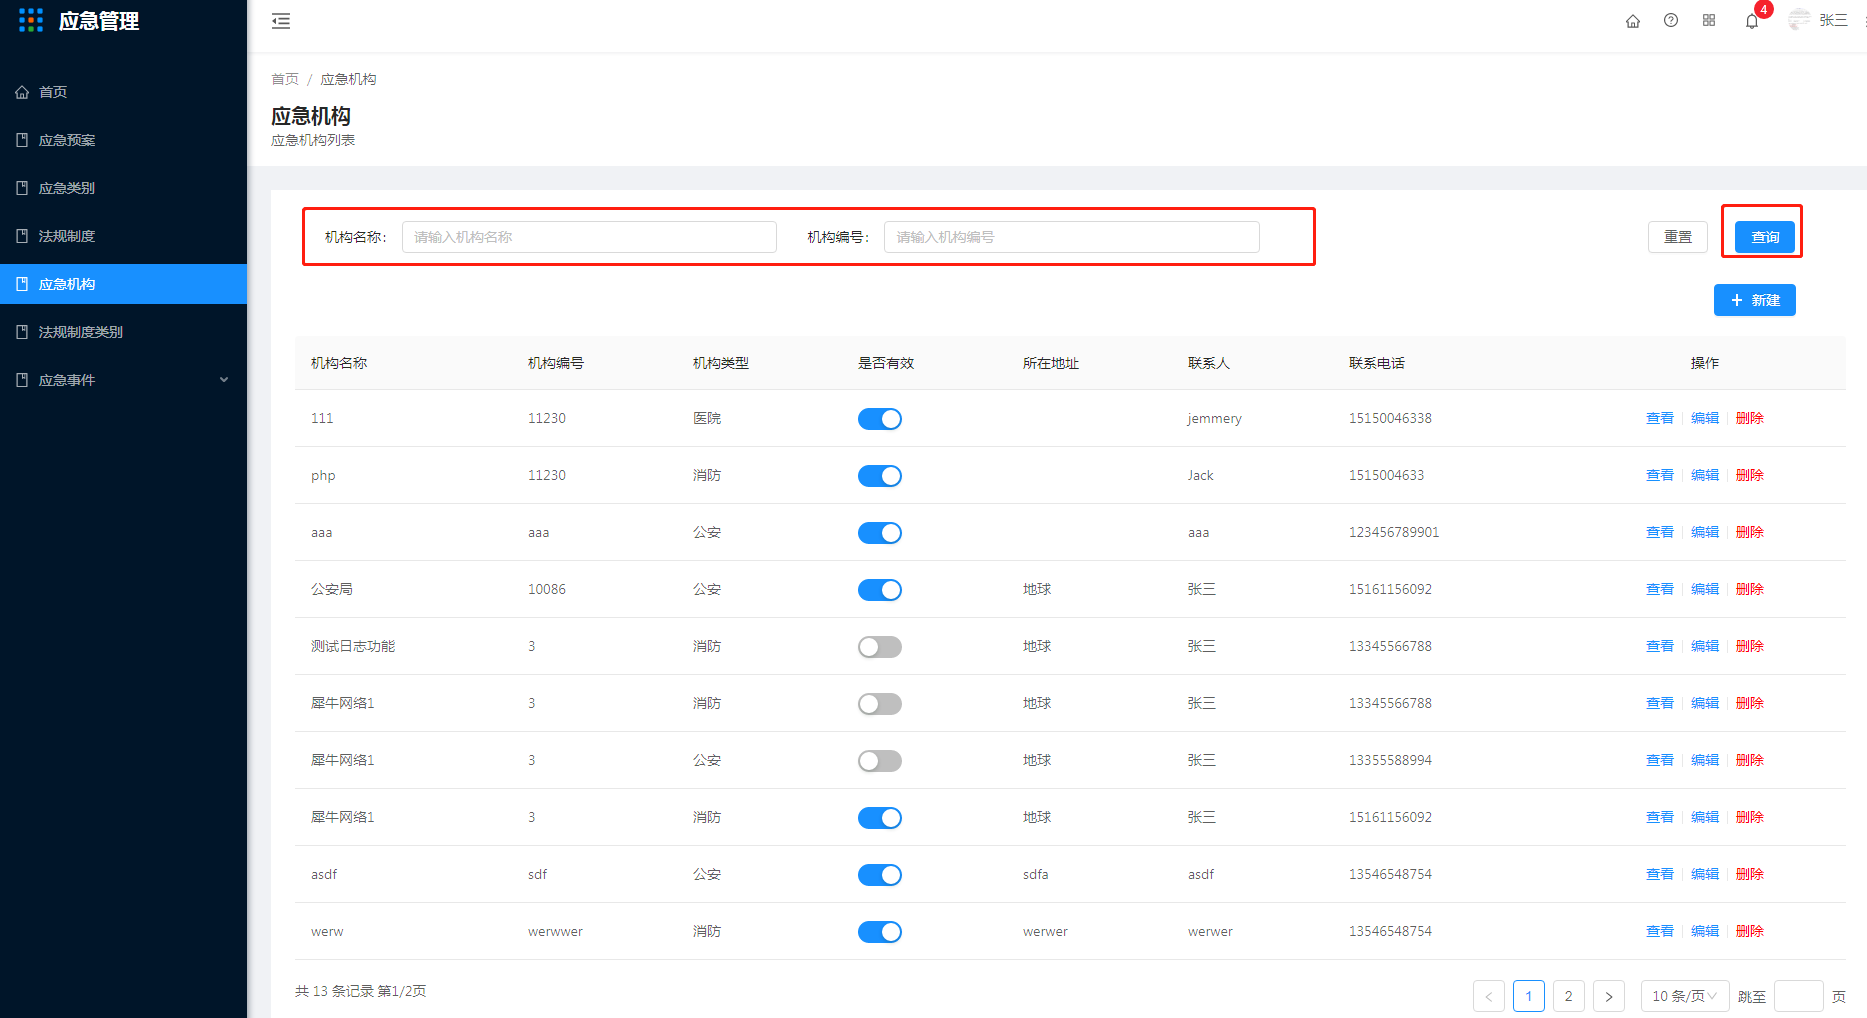This screenshot has width=1867, height=1018.
Task: Toggle 是否有效 switch for 公安局 row
Action: click(x=880, y=590)
